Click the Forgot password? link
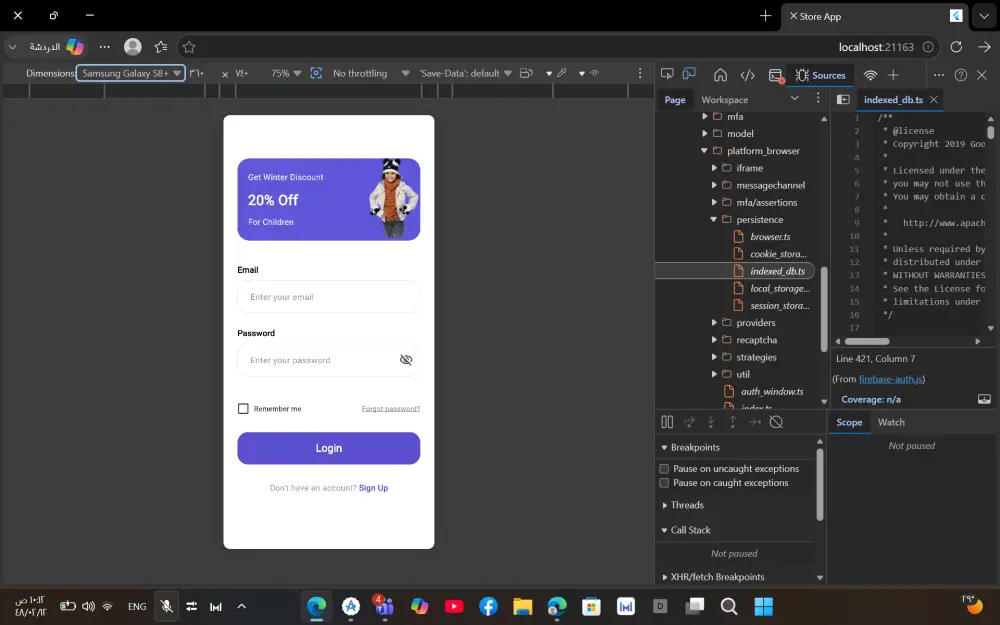1000x625 pixels. pos(390,409)
